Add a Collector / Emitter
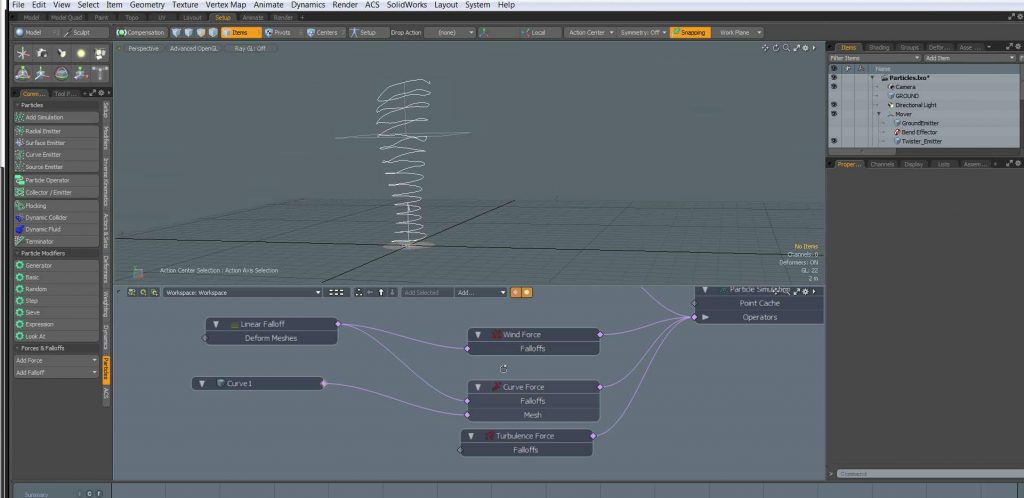 click(56, 193)
